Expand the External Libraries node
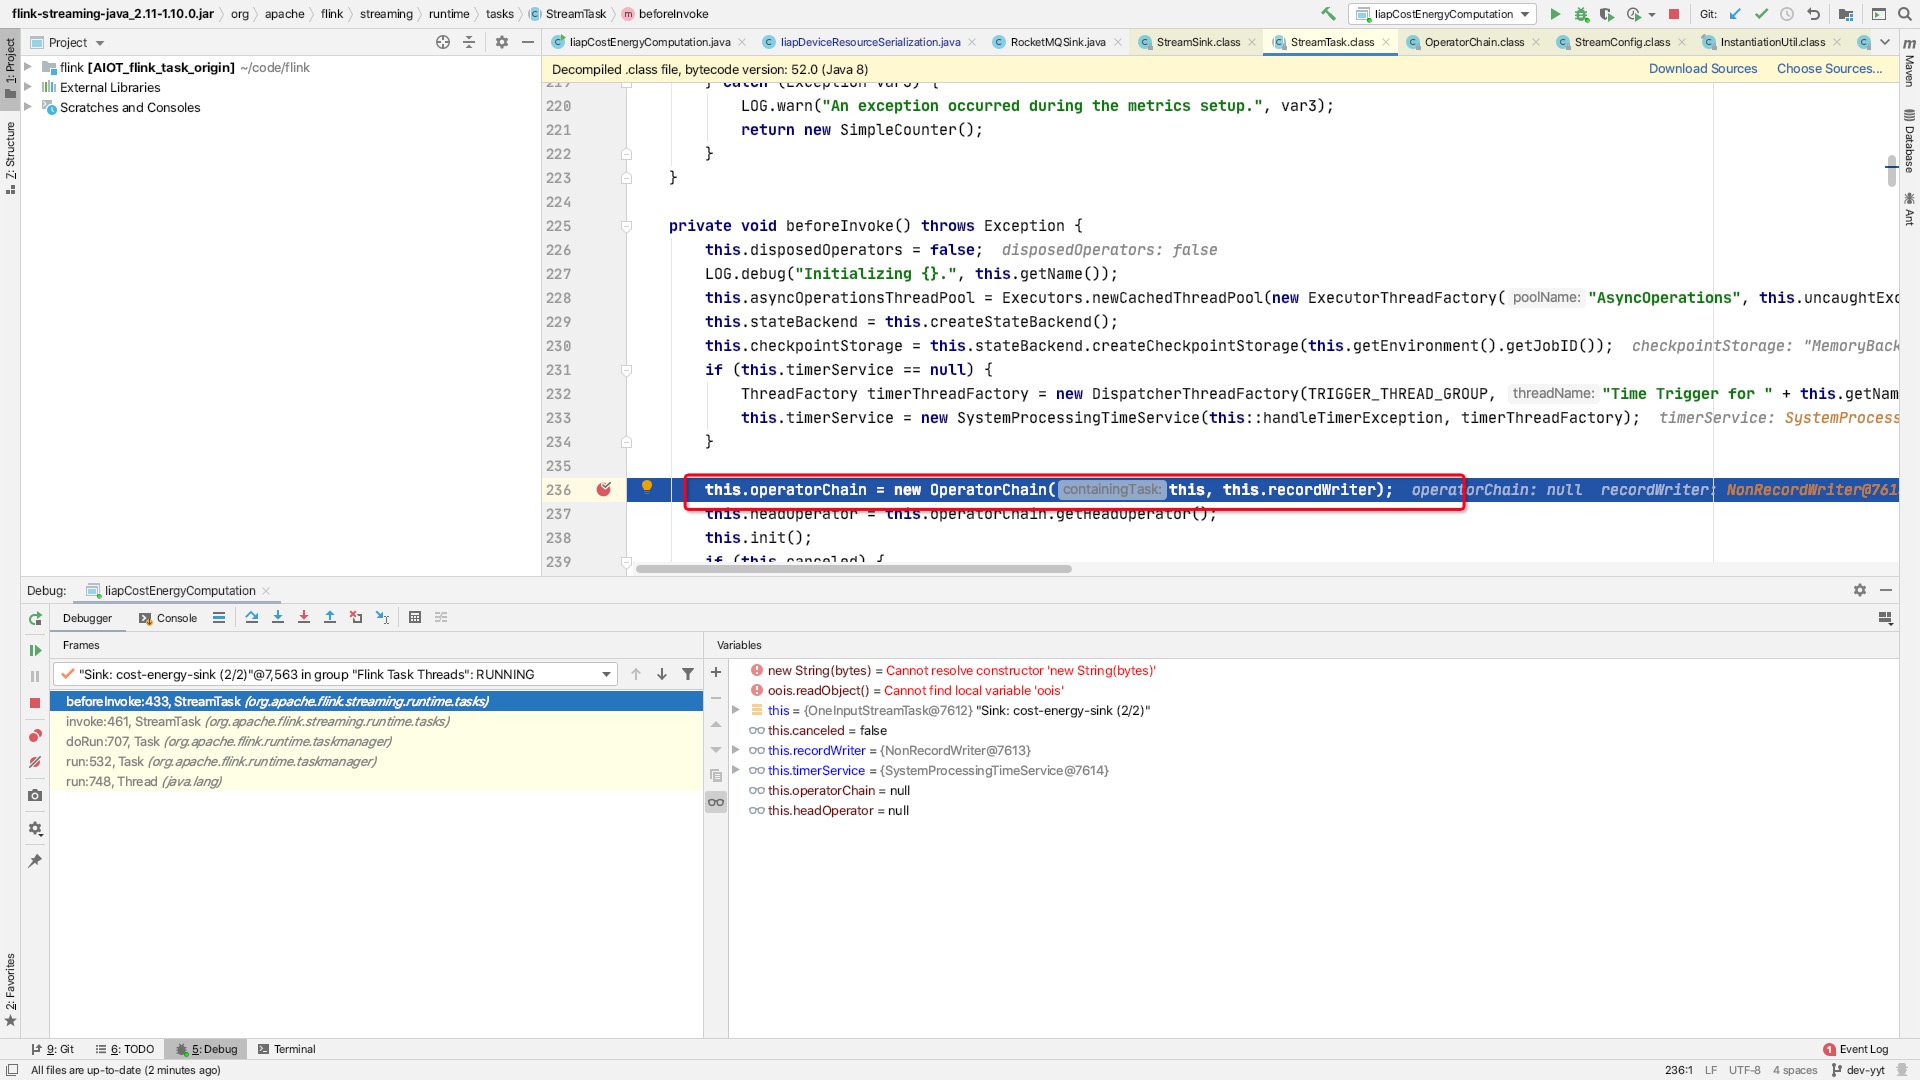This screenshot has width=1920, height=1080. [x=29, y=88]
